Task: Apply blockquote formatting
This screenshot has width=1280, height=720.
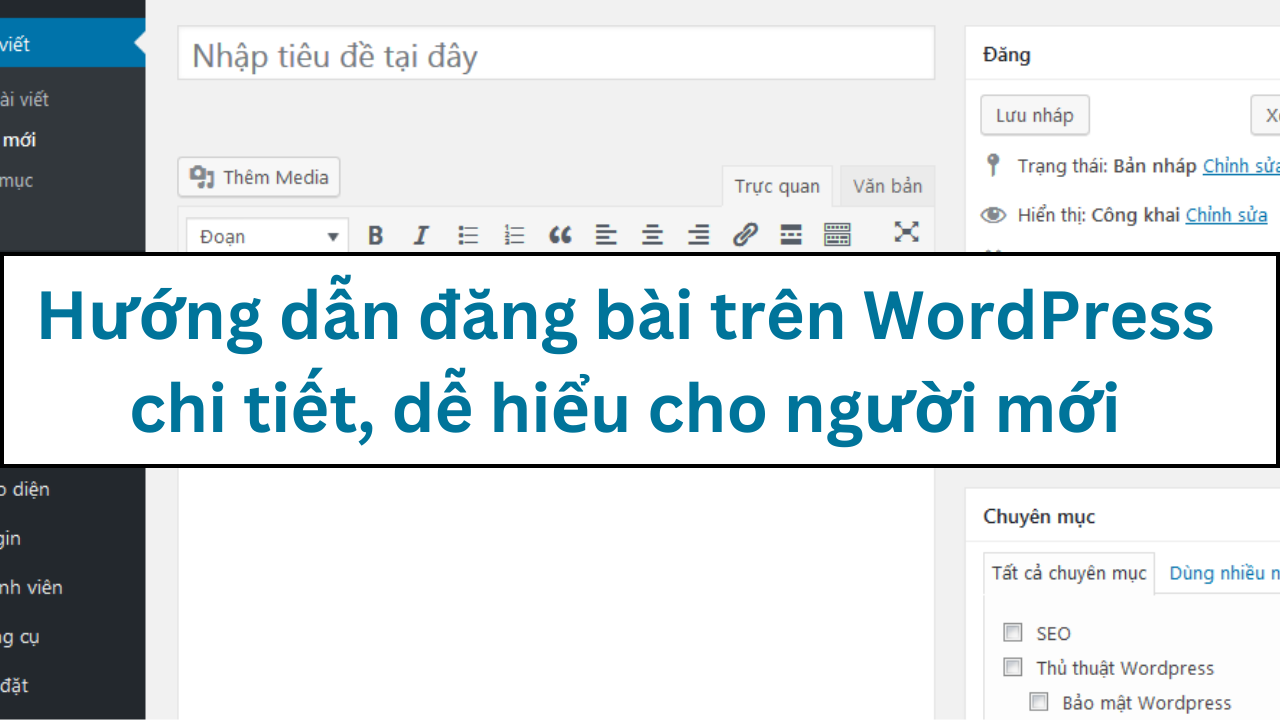Action: (560, 234)
